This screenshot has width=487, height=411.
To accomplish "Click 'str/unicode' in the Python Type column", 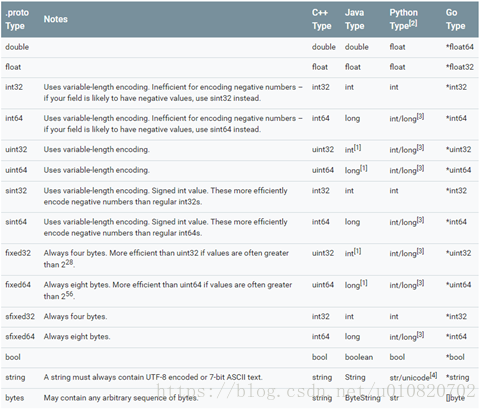I will pyautogui.click(x=409, y=378).
